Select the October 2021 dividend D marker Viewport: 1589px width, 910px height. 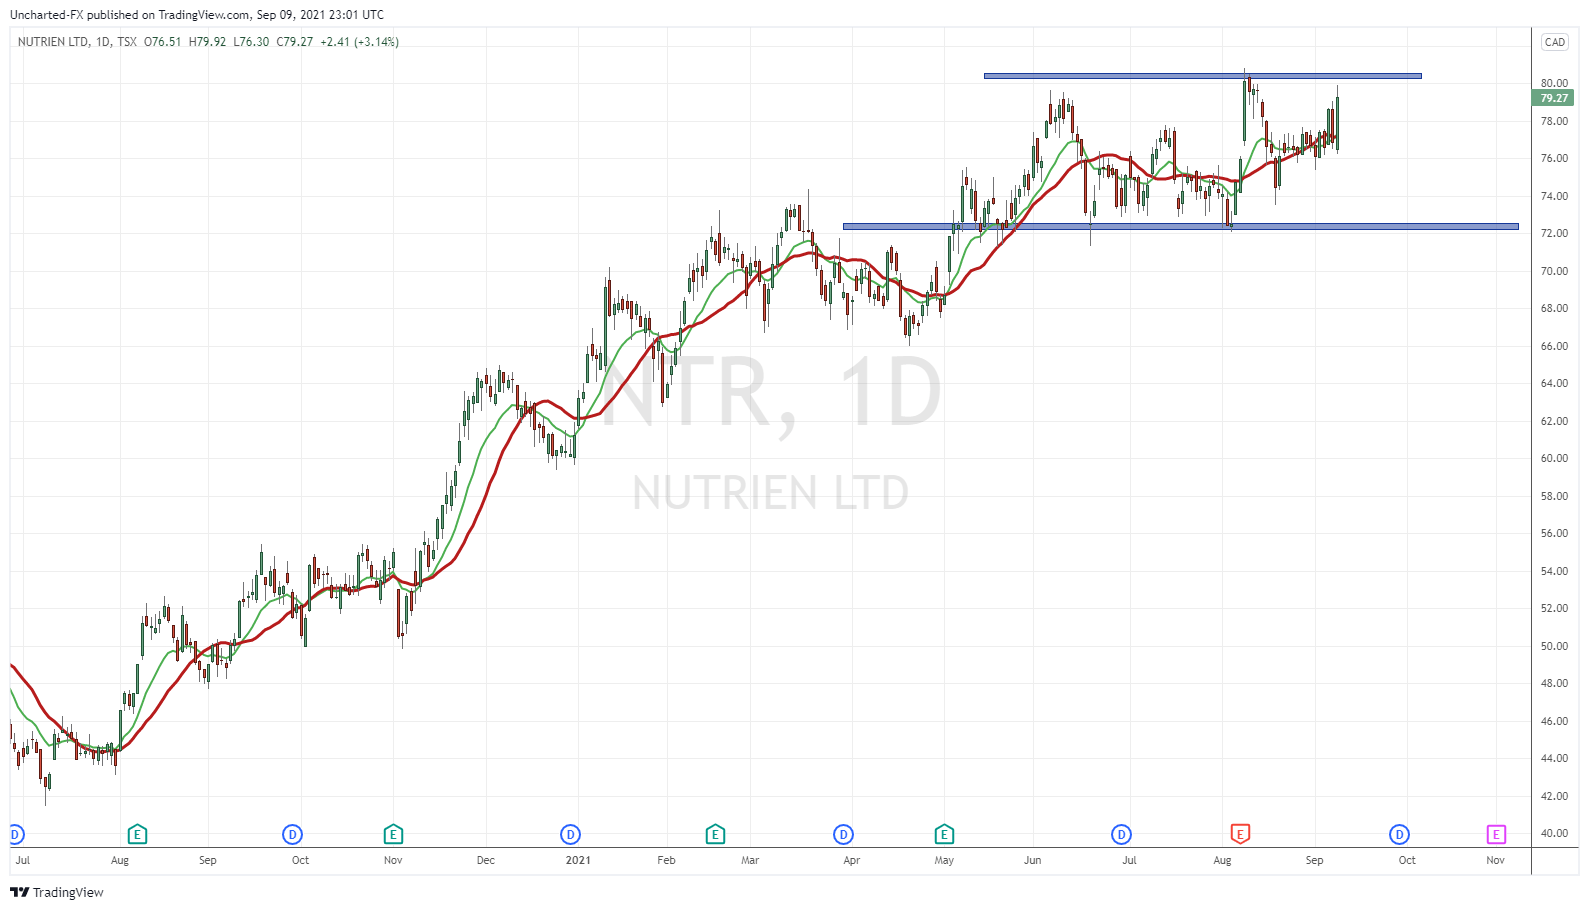tap(1400, 834)
